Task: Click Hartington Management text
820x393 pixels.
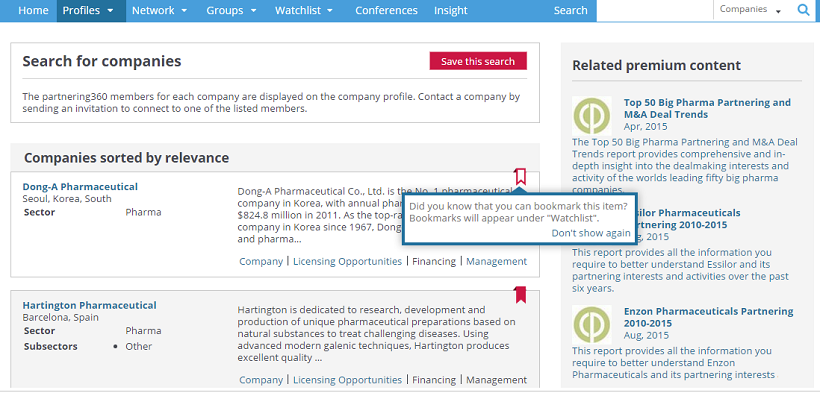Action: (496, 380)
